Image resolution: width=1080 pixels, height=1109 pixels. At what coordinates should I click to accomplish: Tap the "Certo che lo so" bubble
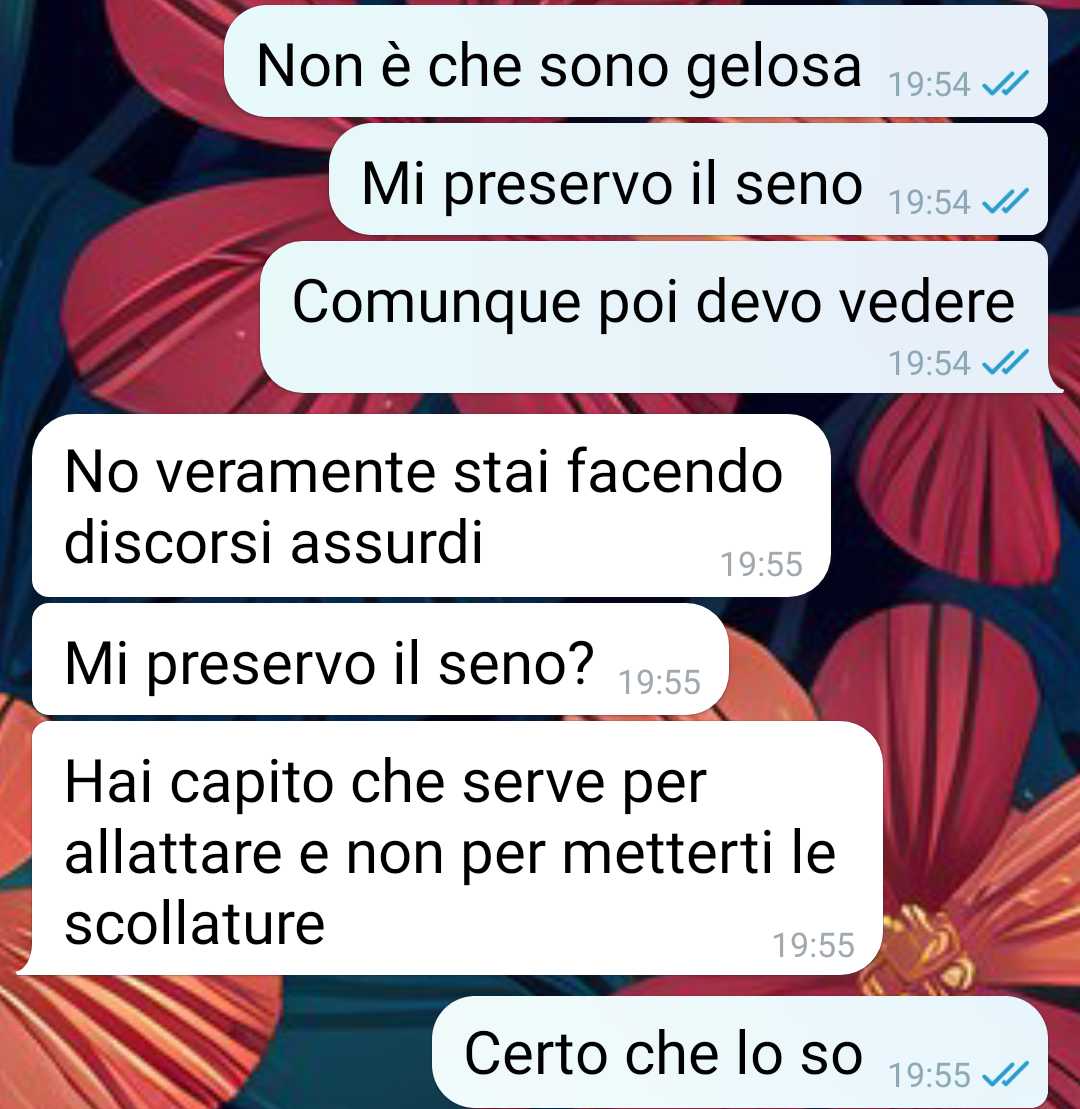pos(740,1052)
